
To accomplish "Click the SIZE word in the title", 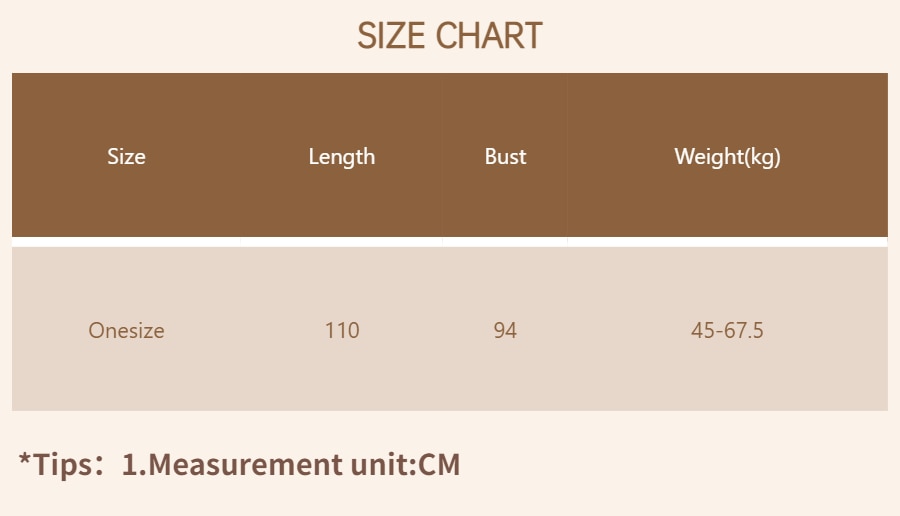I will pyautogui.click(x=393, y=36).
